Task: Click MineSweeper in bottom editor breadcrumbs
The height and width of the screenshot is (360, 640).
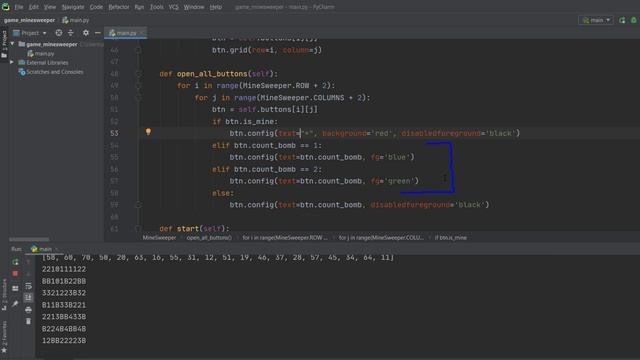Action: (159, 238)
